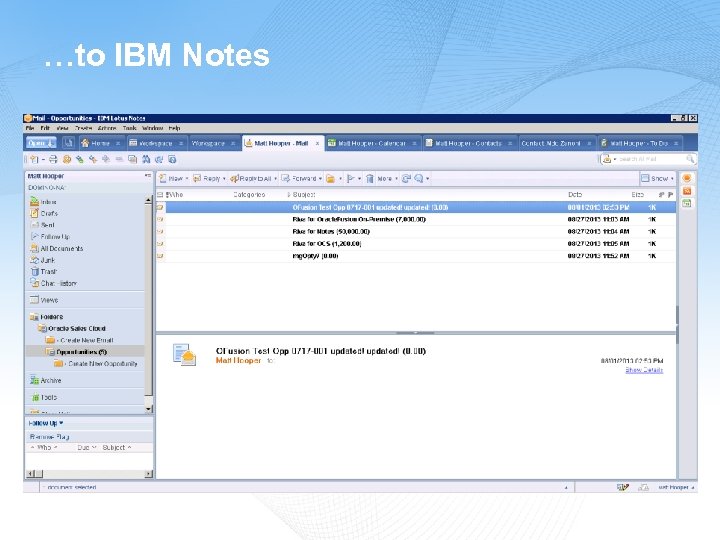Image resolution: width=720 pixels, height=540 pixels.
Task: Click the last globe icon in top toolbar
Action: (x=172, y=159)
